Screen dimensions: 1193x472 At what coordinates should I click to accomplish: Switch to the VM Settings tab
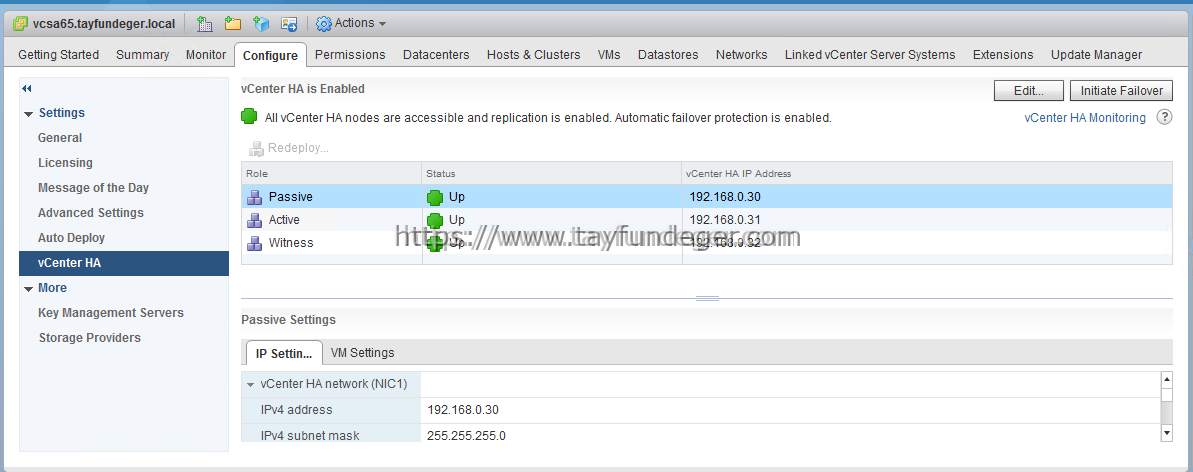(x=363, y=353)
